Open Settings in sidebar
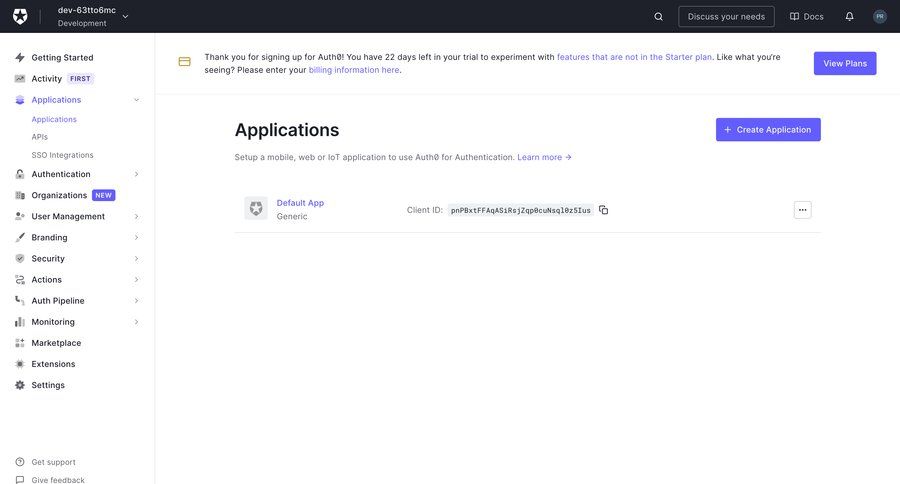 (48, 385)
